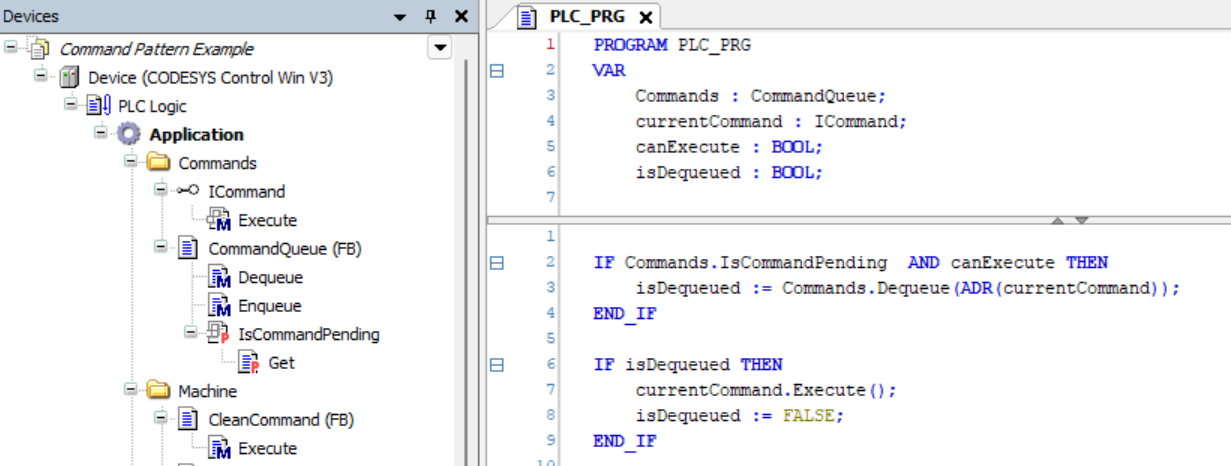Collapse the IsCommandPending property node
The height and width of the screenshot is (466, 1231).
(x=191, y=333)
